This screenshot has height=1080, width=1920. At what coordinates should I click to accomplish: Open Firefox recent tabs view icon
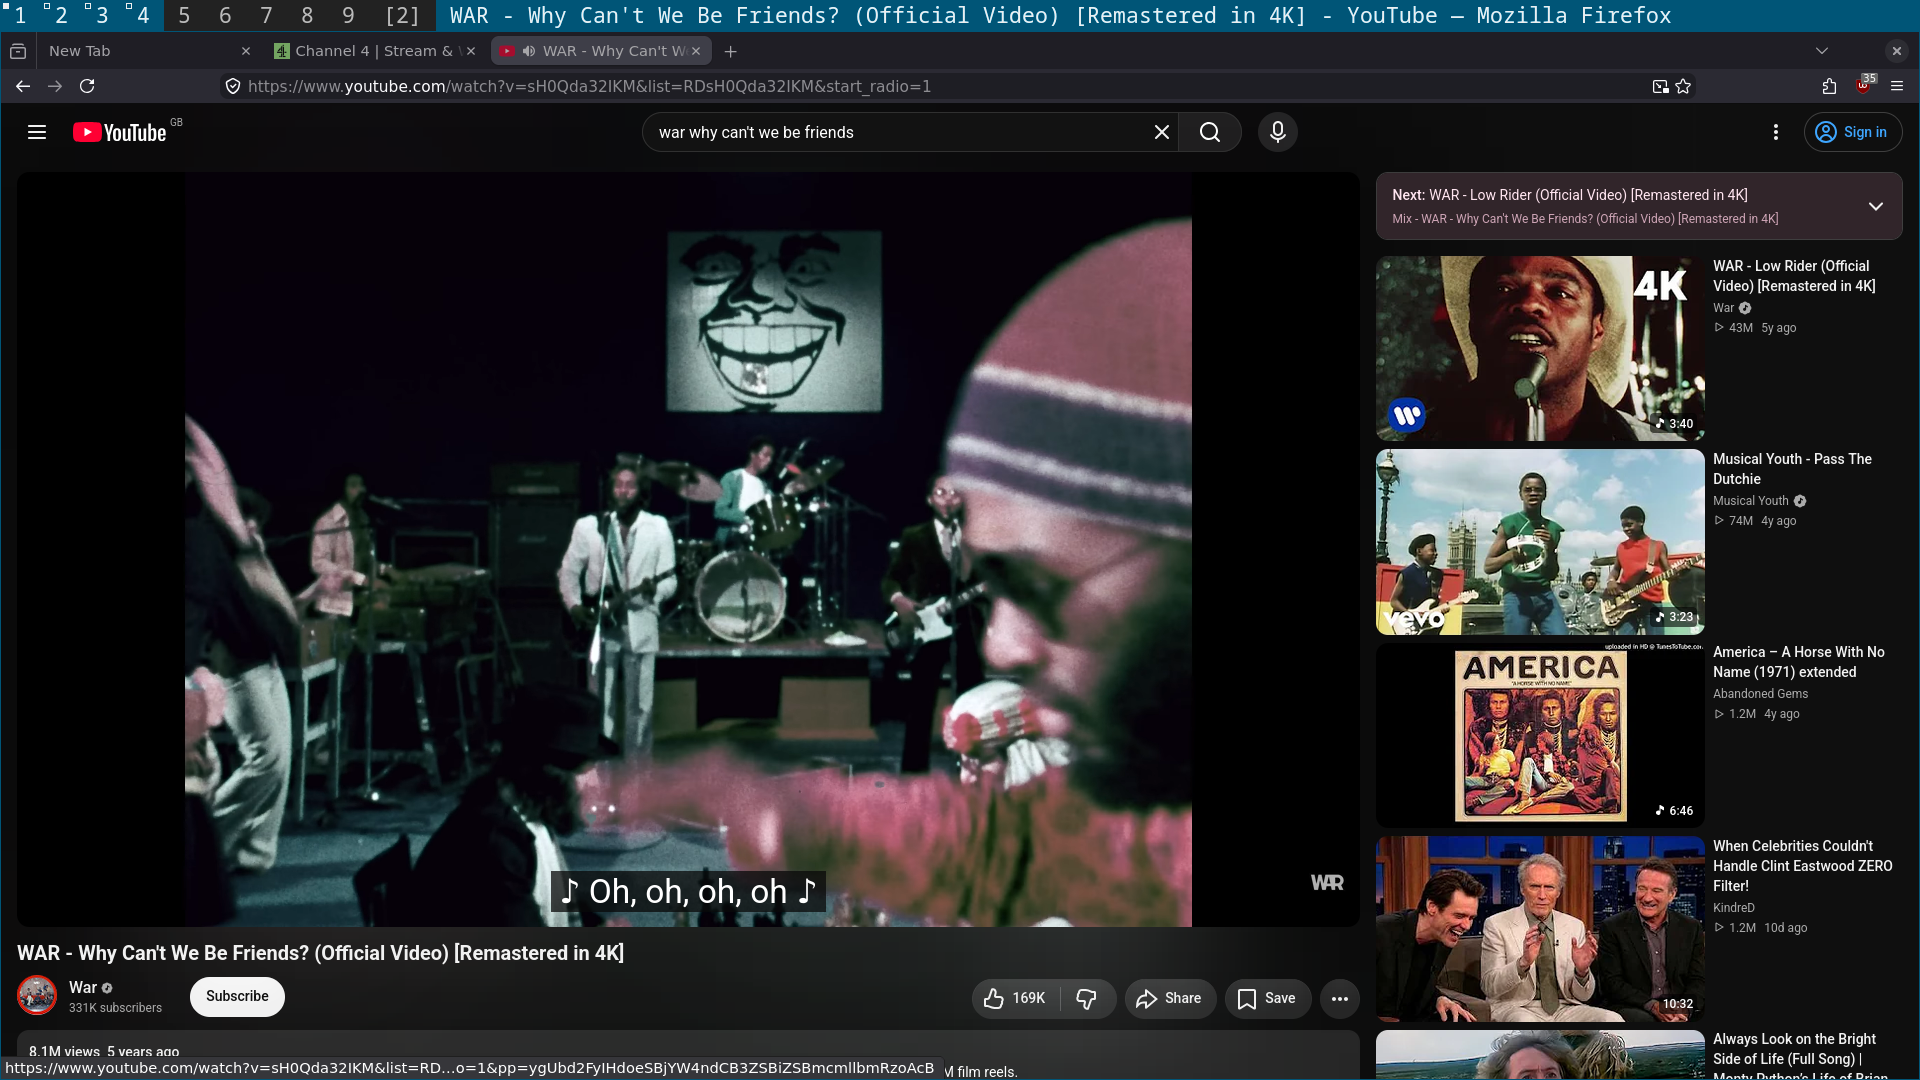tap(18, 51)
